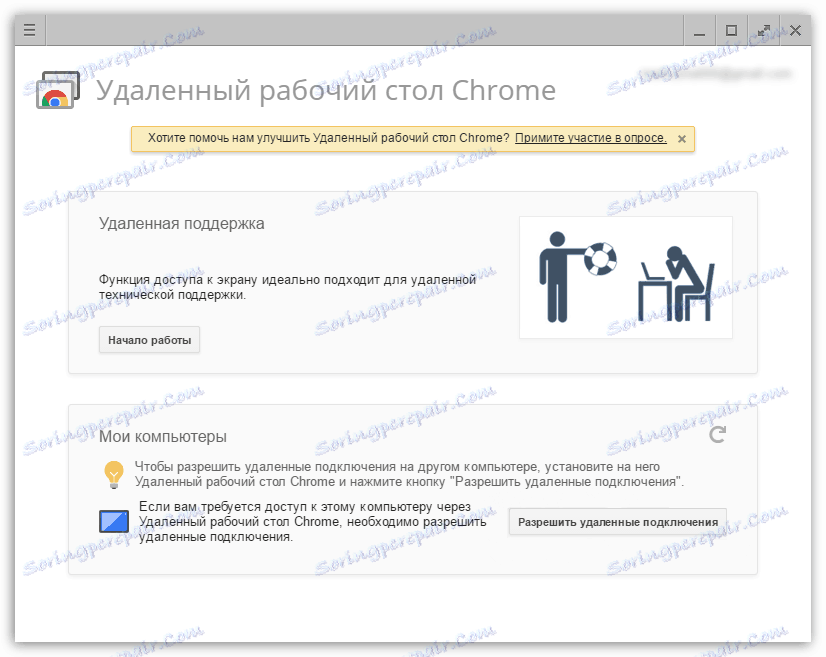Click the 'Удаленная поддержка' heading
The width and height of the screenshot is (826, 657).
182,224
